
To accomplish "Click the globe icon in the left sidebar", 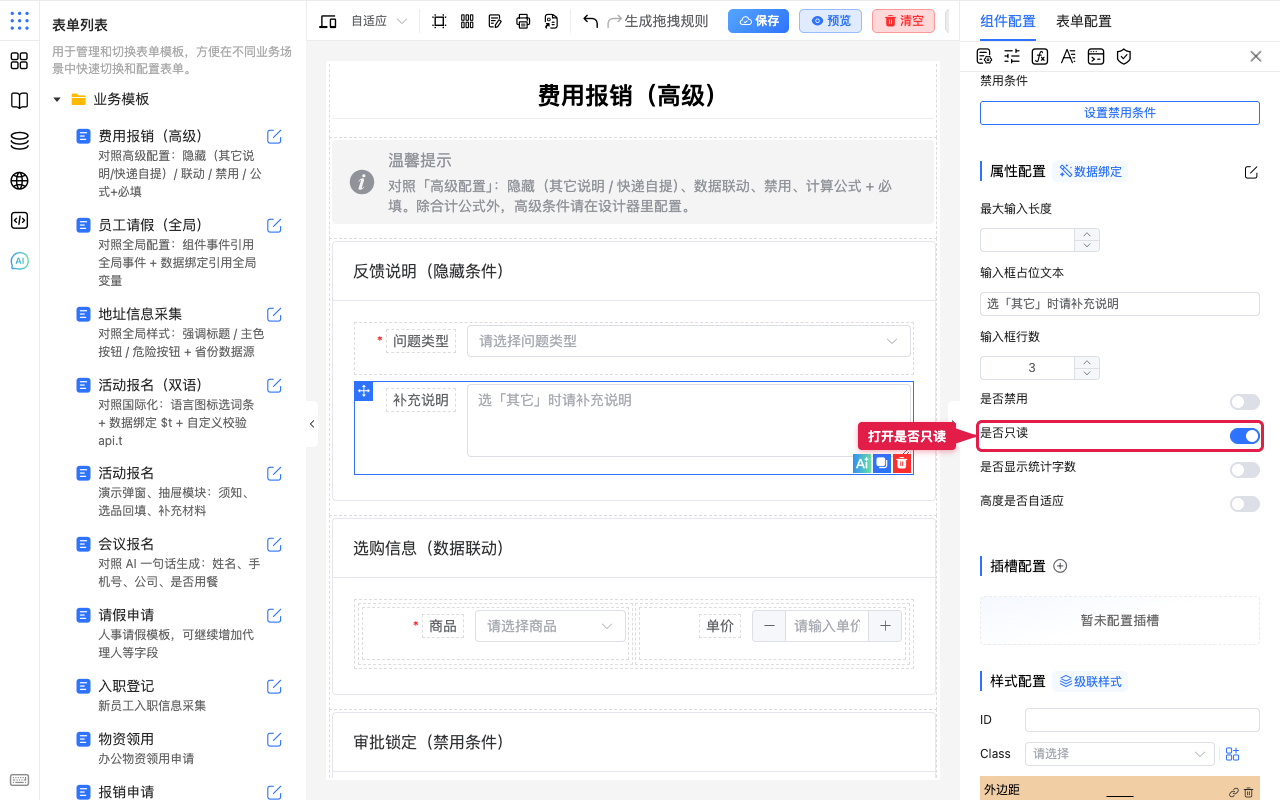I will [x=19, y=181].
